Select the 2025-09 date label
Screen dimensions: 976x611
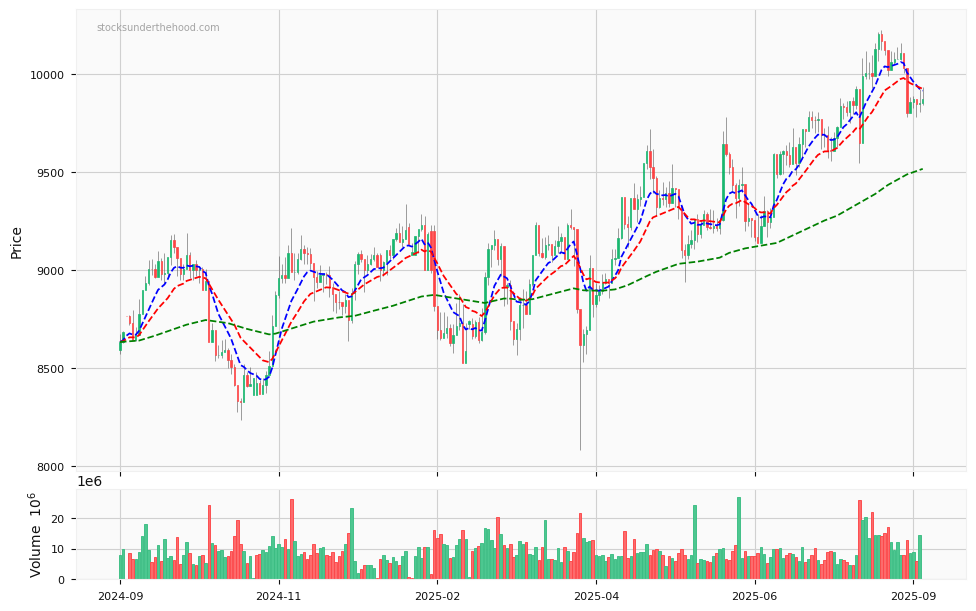tap(913, 596)
